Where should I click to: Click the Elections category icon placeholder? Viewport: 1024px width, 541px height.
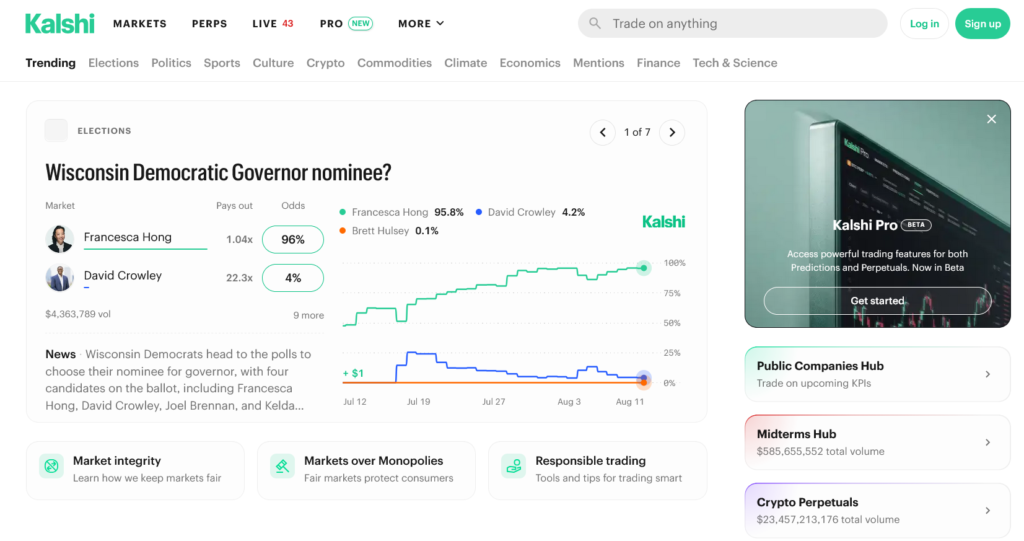coord(56,131)
